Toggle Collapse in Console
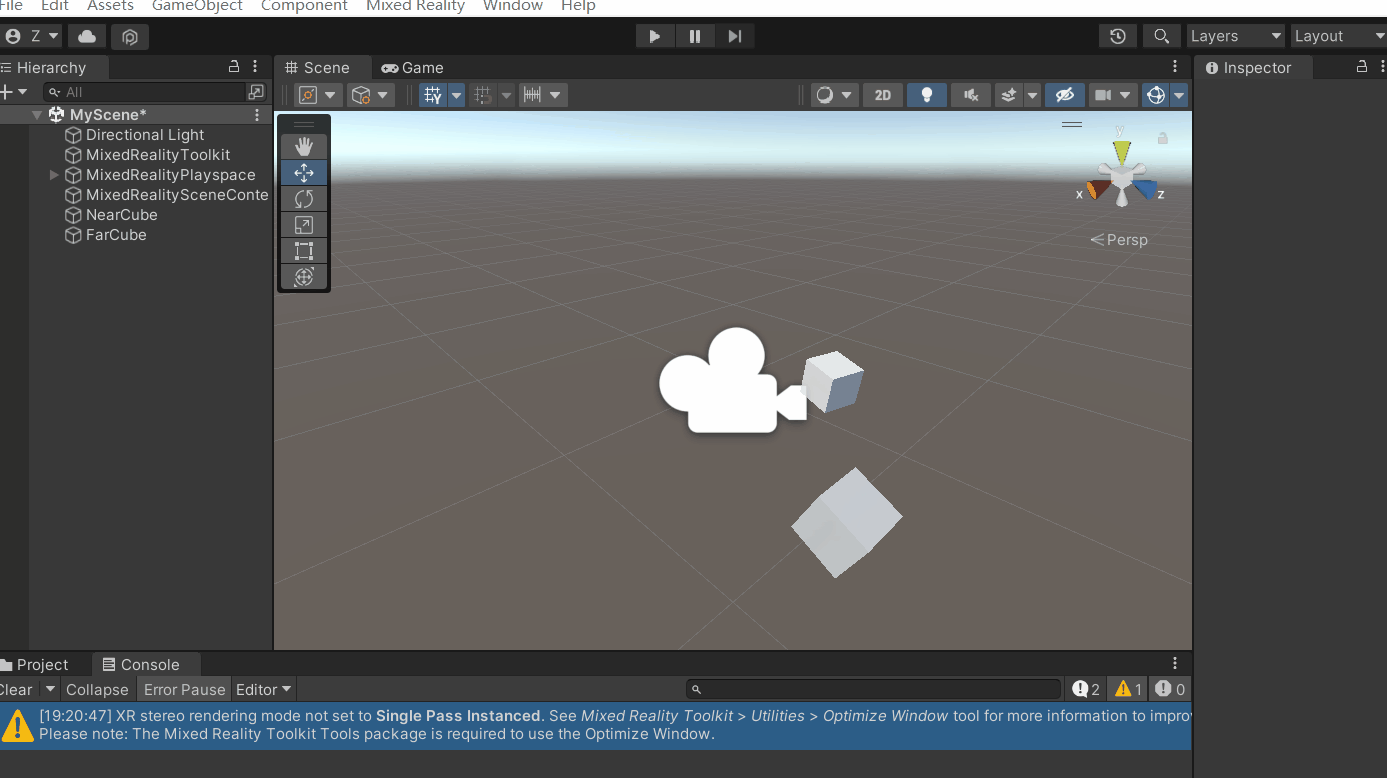The height and width of the screenshot is (778, 1387). [97, 689]
